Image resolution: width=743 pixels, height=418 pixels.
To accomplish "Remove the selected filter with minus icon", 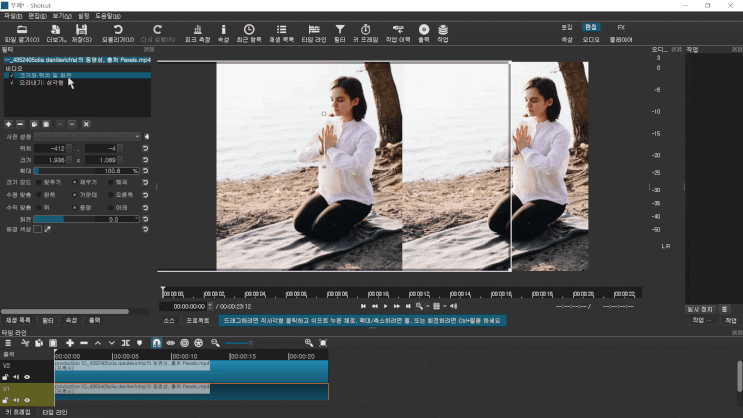I will 20,124.
